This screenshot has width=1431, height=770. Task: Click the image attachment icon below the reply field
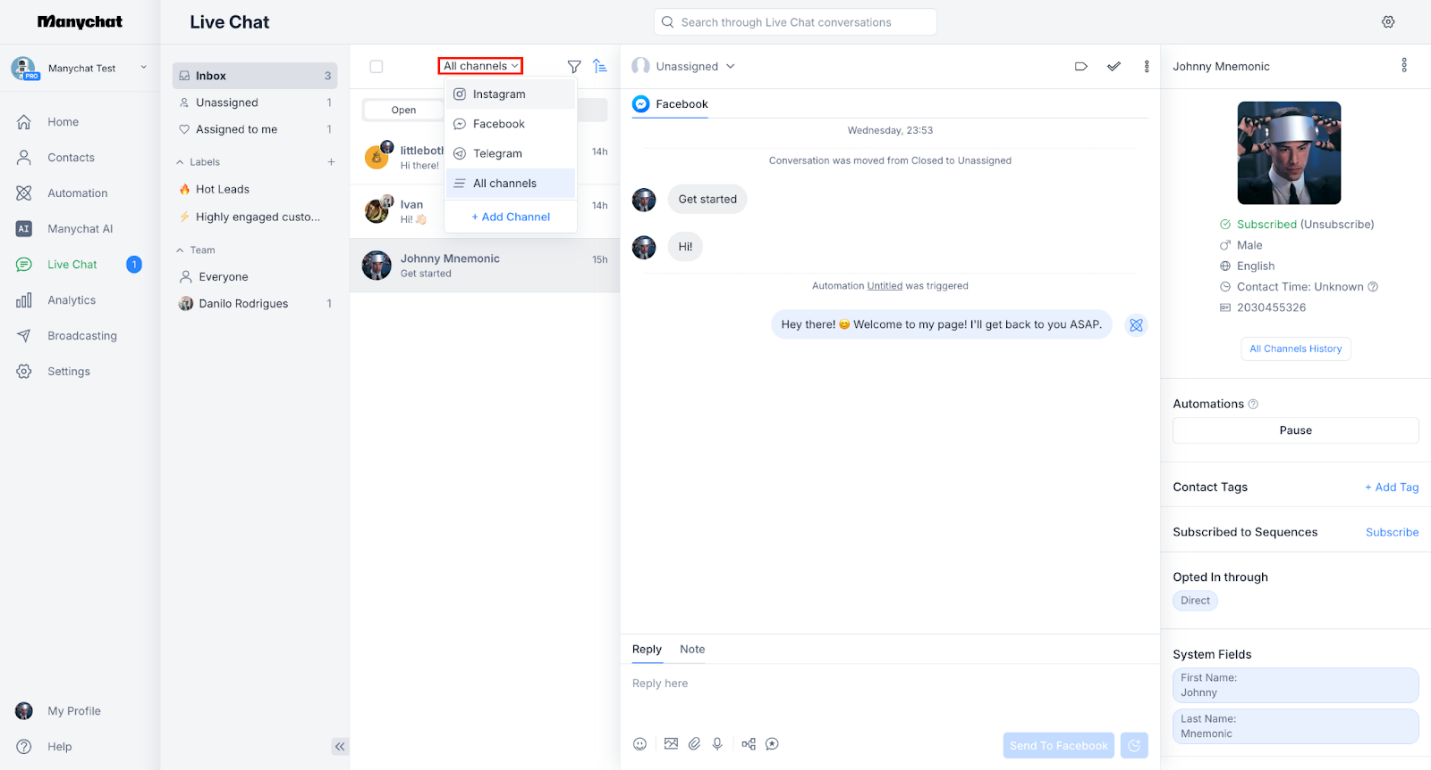(671, 744)
